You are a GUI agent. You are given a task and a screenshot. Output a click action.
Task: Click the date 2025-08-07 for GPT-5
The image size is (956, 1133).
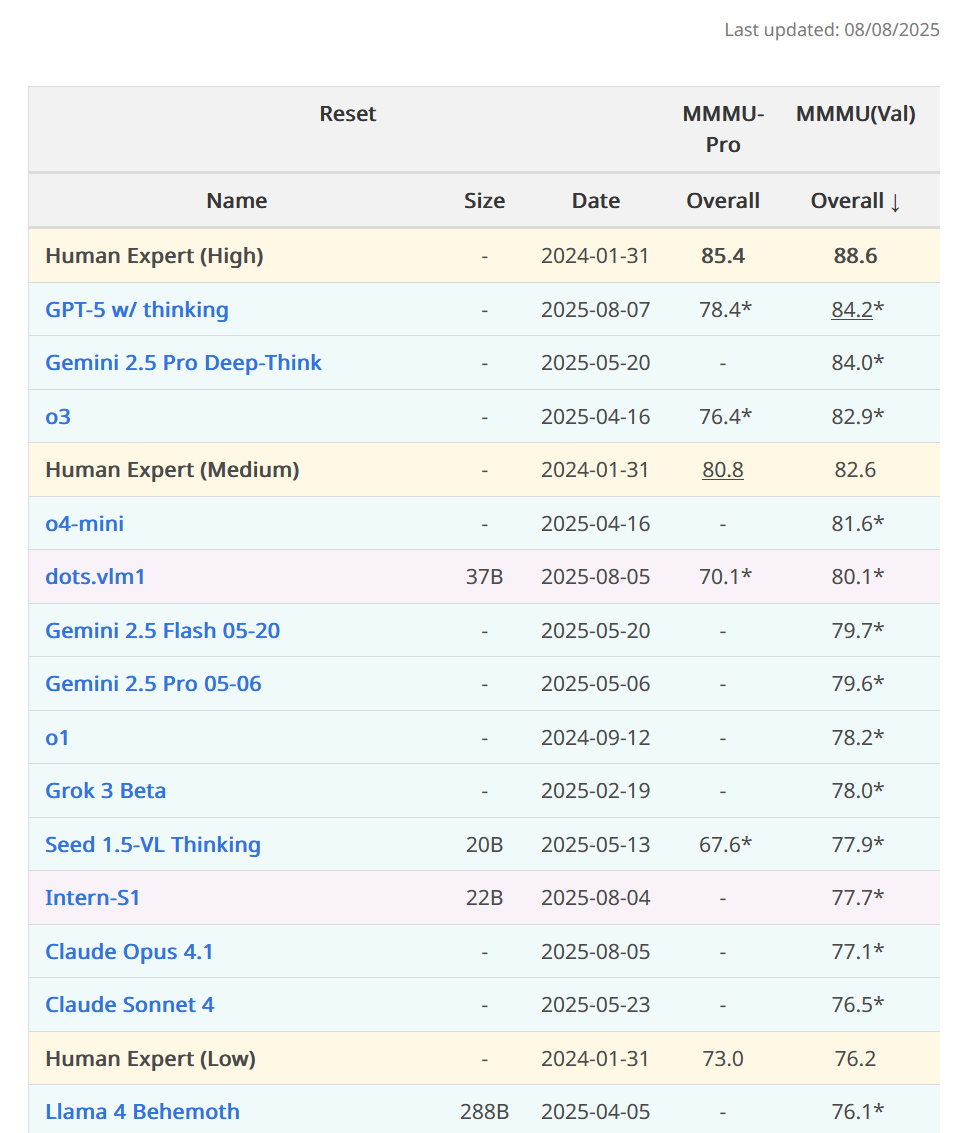coord(595,310)
